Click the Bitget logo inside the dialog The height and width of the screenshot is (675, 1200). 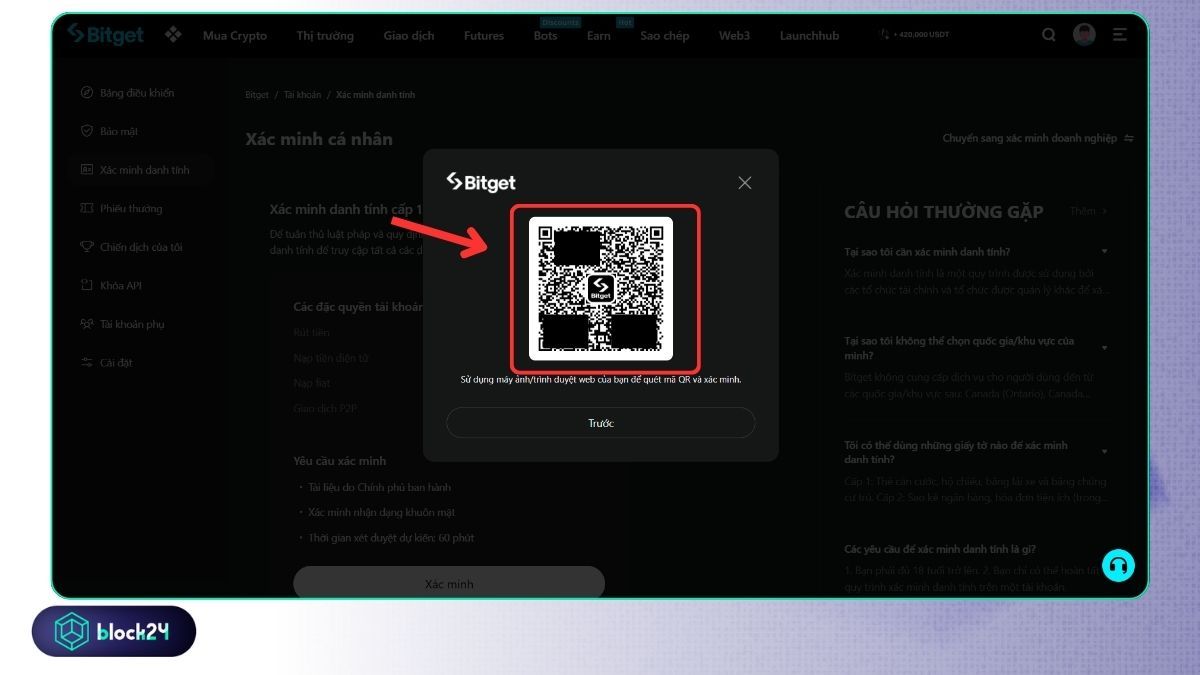(481, 182)
